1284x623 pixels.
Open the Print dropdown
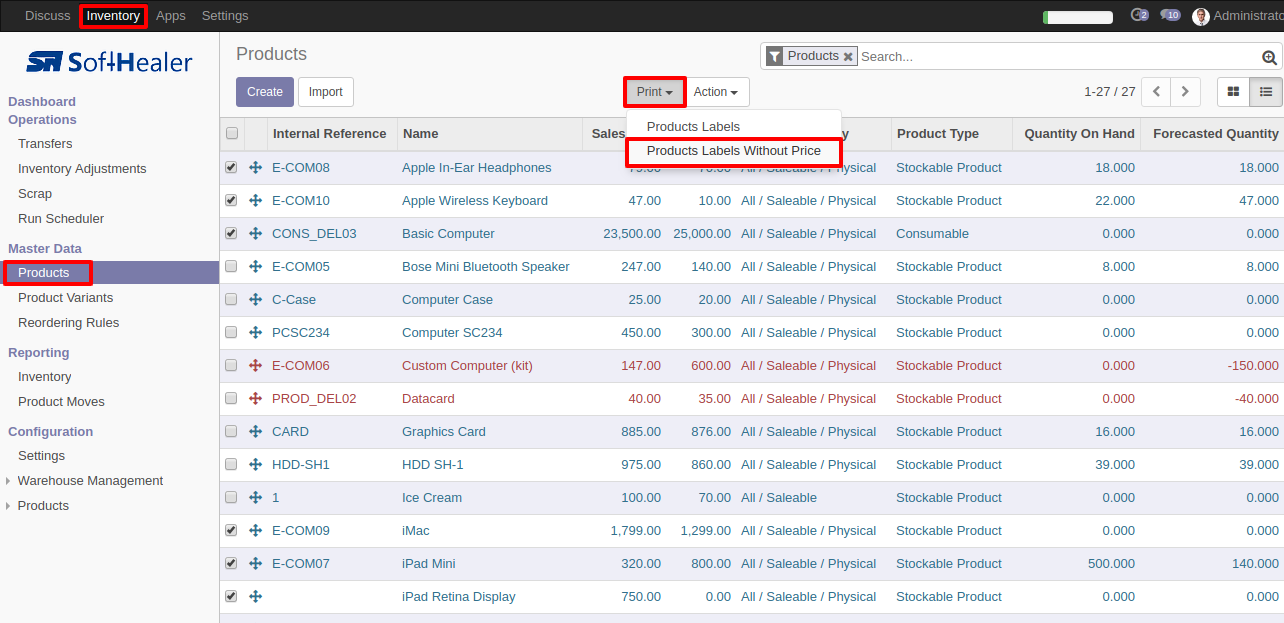click(x=655, y=92)
